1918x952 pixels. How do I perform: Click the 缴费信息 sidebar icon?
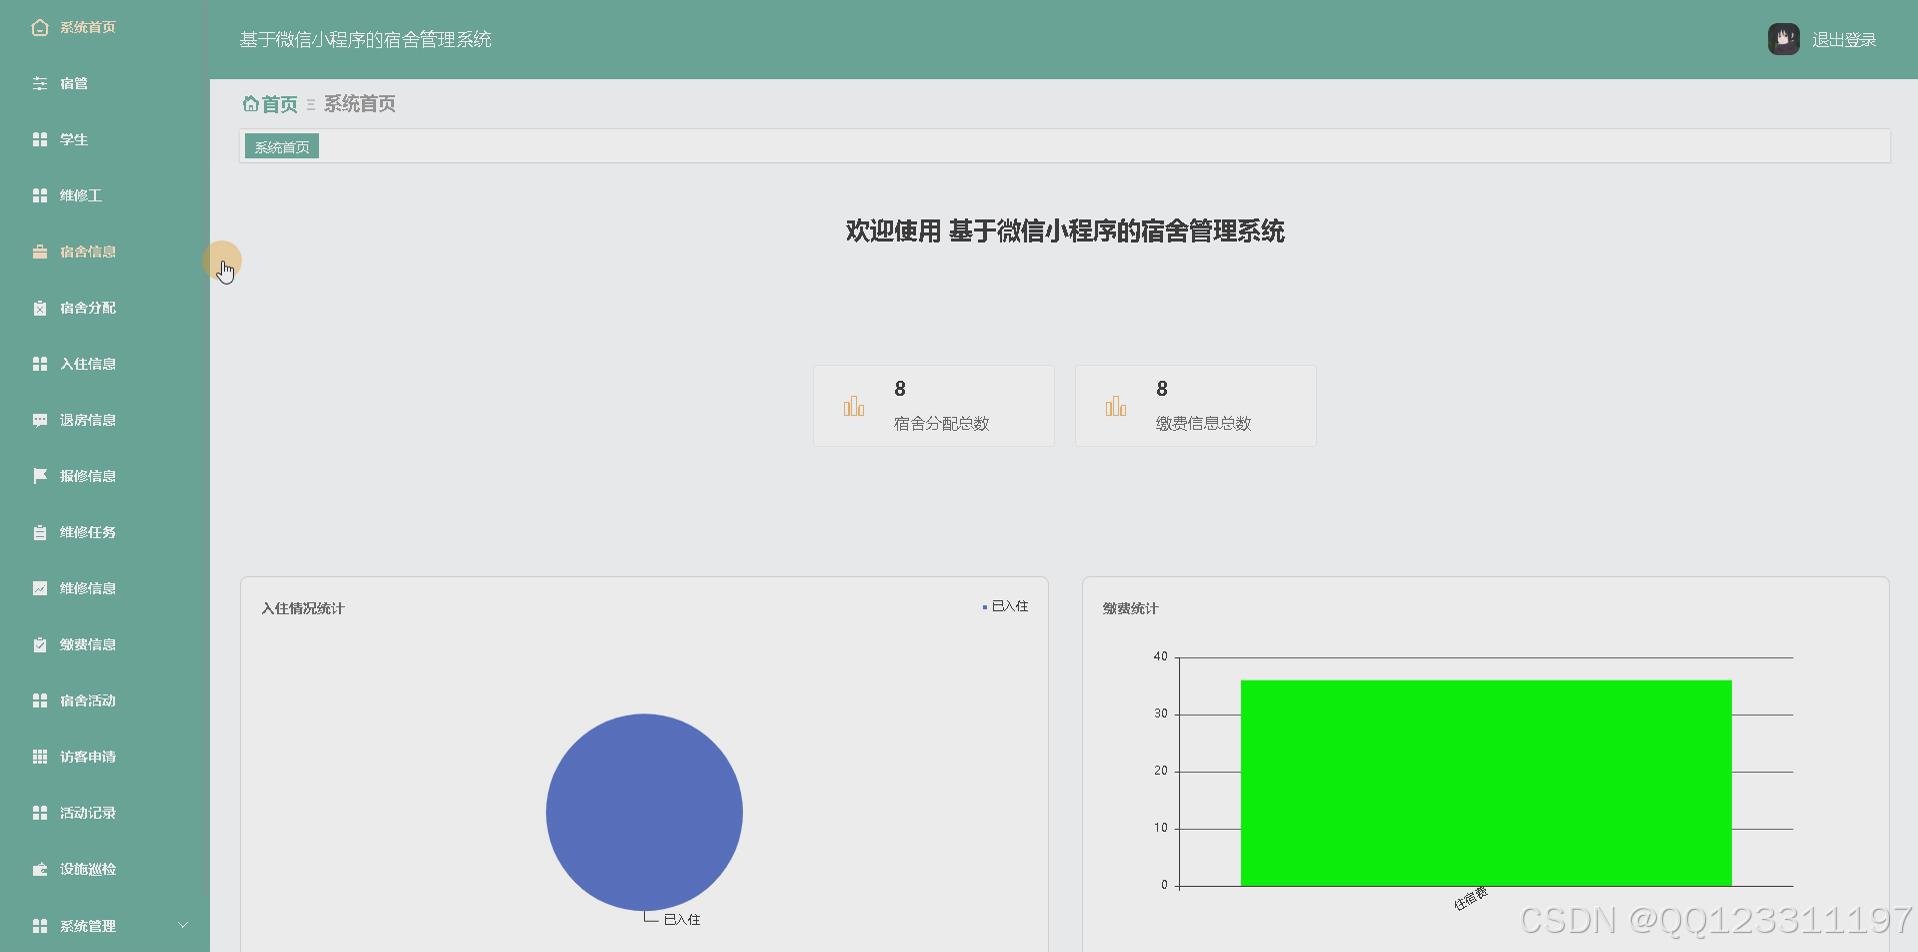click(40, 644)
